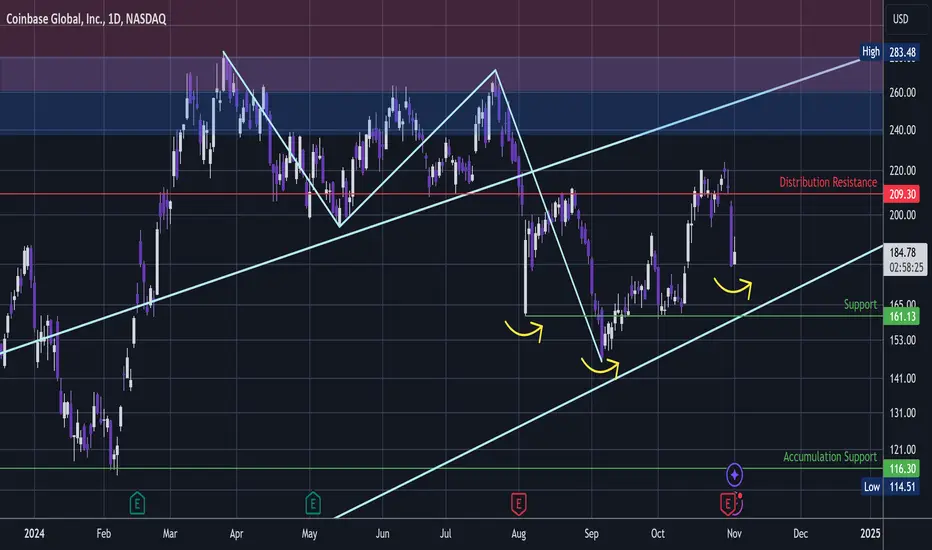Viewport: 932px width, 550px height.
Task: Click the Feb label on time axis
Action: [x=103, y=533]
